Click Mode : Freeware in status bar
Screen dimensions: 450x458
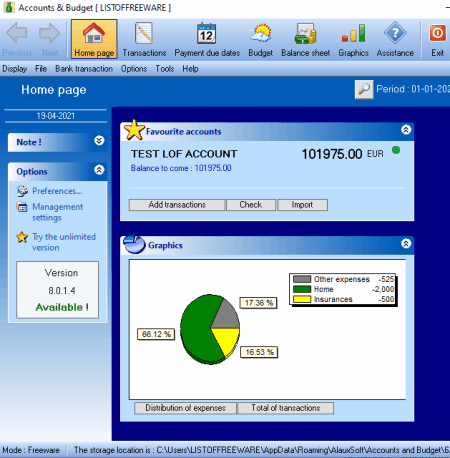(31, 450)
